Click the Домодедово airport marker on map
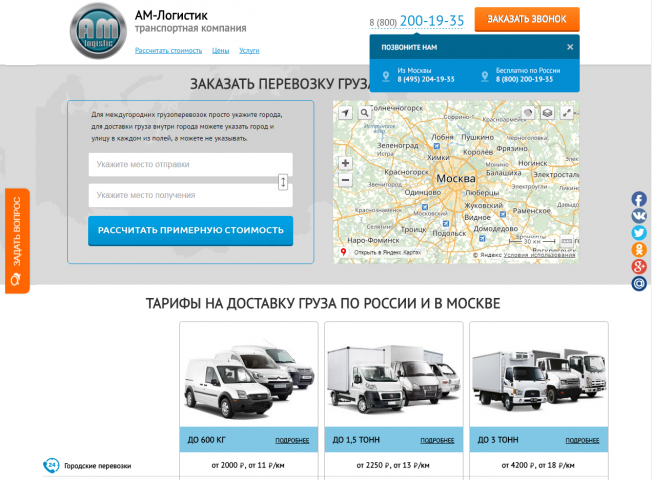Image resolution: width=652 pixels, height=480 pixels. pyautogui.click(x=482, y=239)
